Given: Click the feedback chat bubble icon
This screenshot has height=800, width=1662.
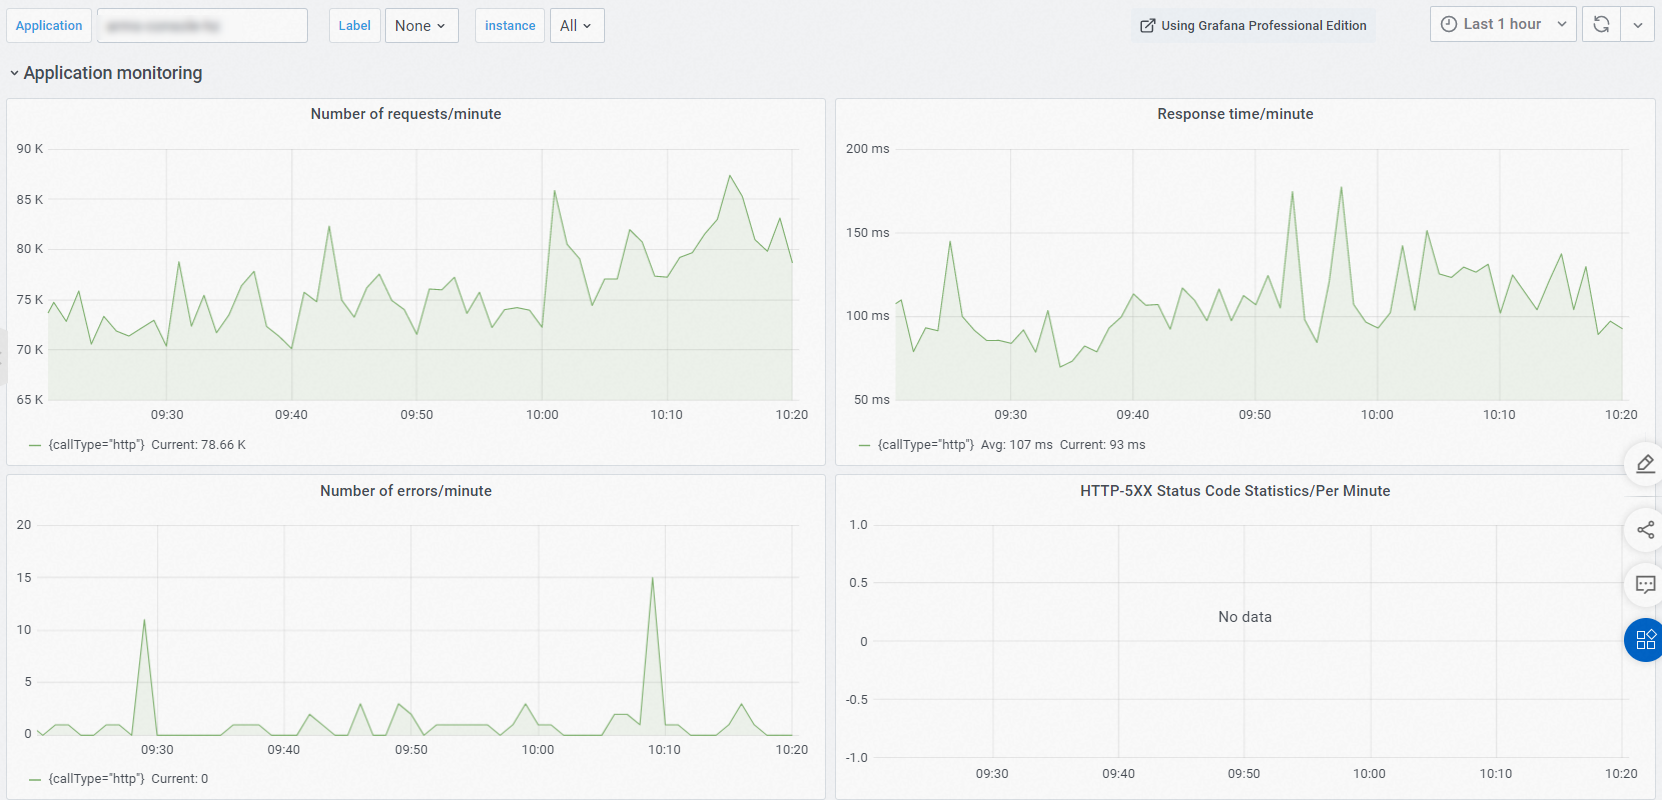Looking at the screenshot, I should pyautogui.click(x=1645, y=585).
